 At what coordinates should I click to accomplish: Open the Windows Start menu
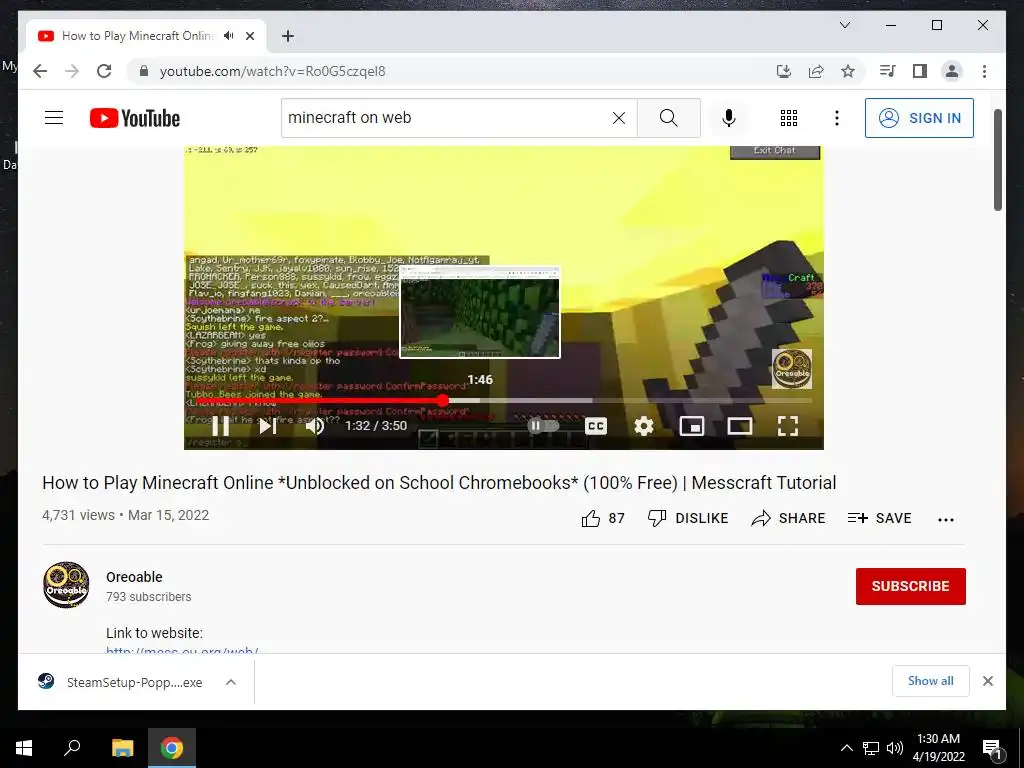click(24, 748)
